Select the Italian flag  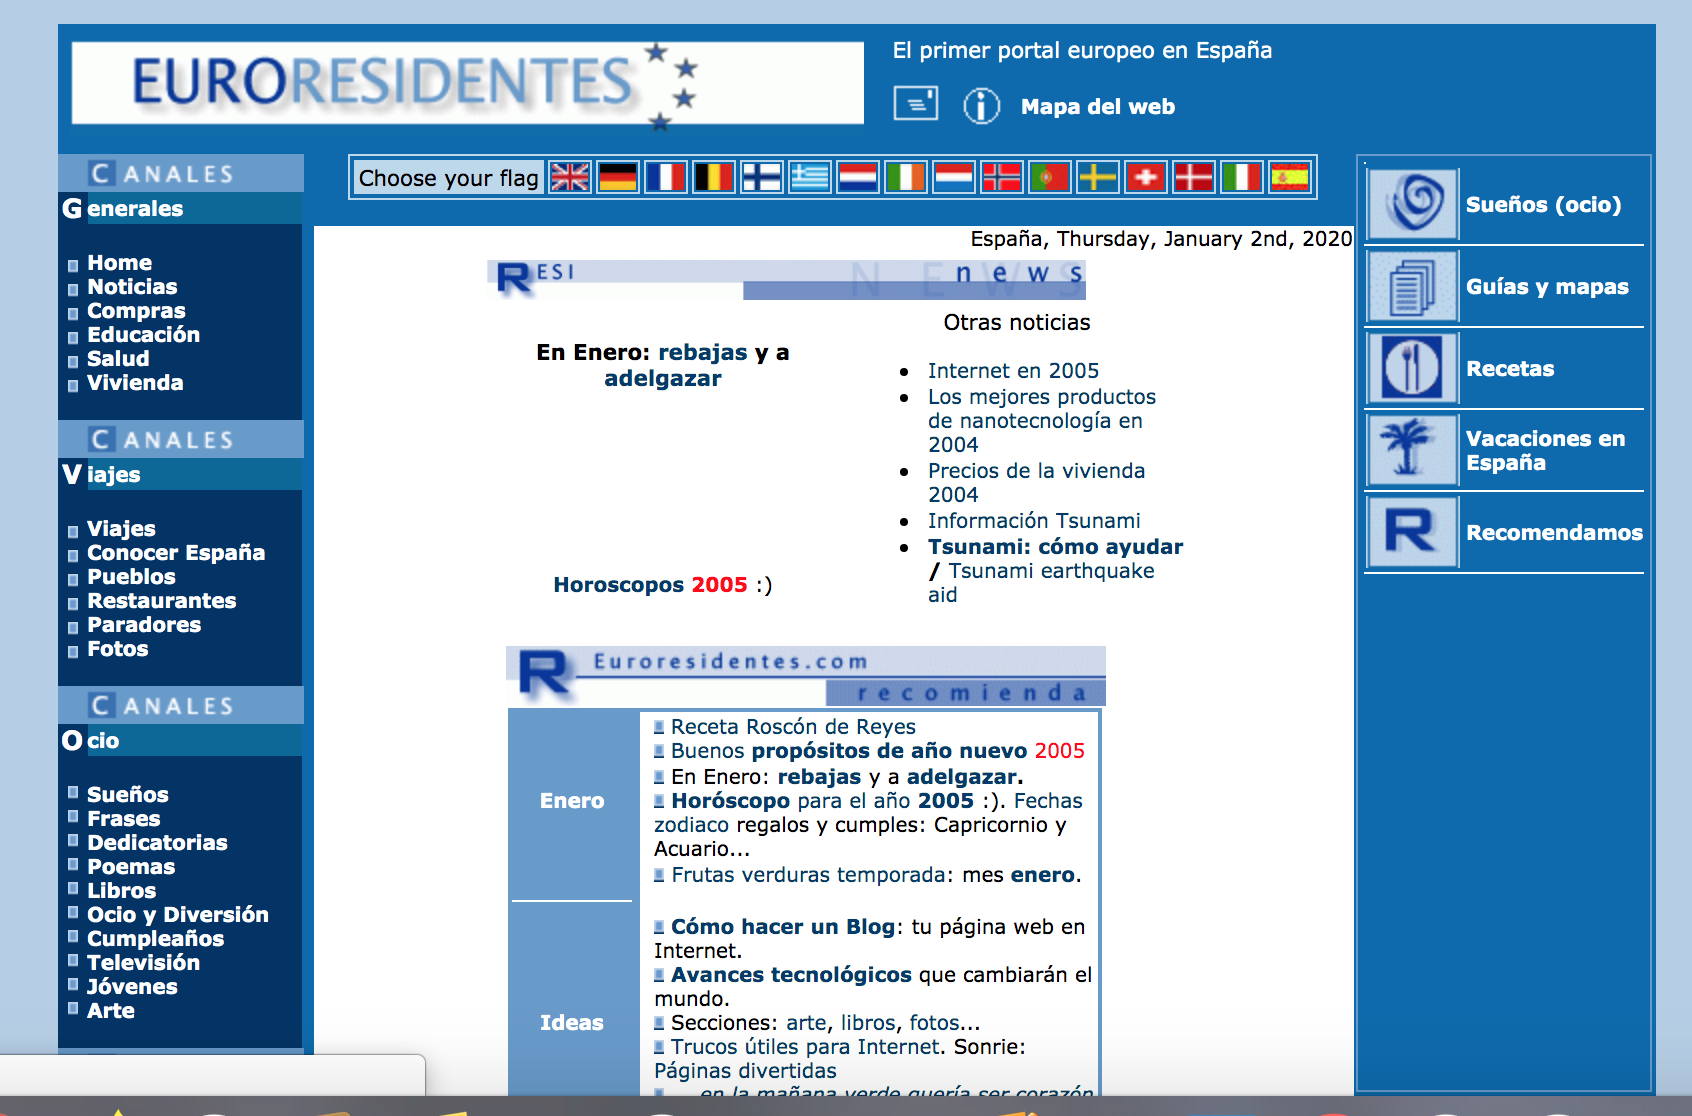(x=1240, y=178)
